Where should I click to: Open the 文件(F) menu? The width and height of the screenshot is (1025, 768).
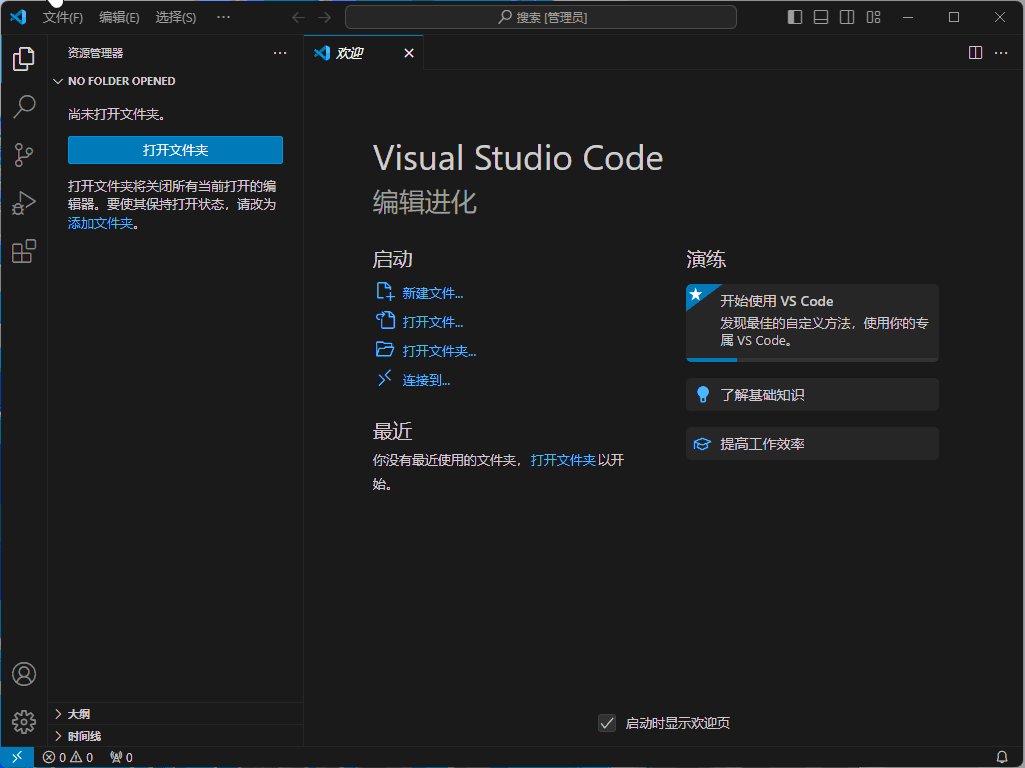(x=63, y=17)
